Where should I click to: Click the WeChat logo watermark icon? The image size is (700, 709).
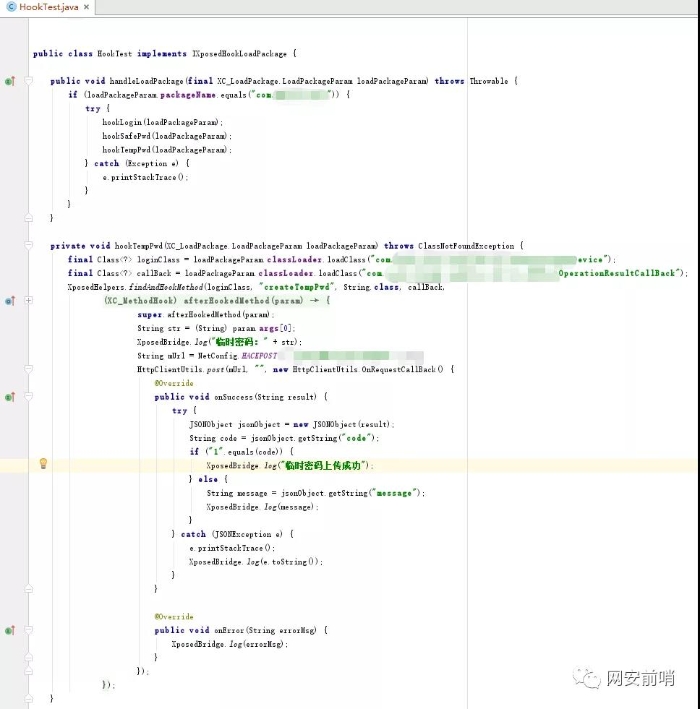(587, 678)
